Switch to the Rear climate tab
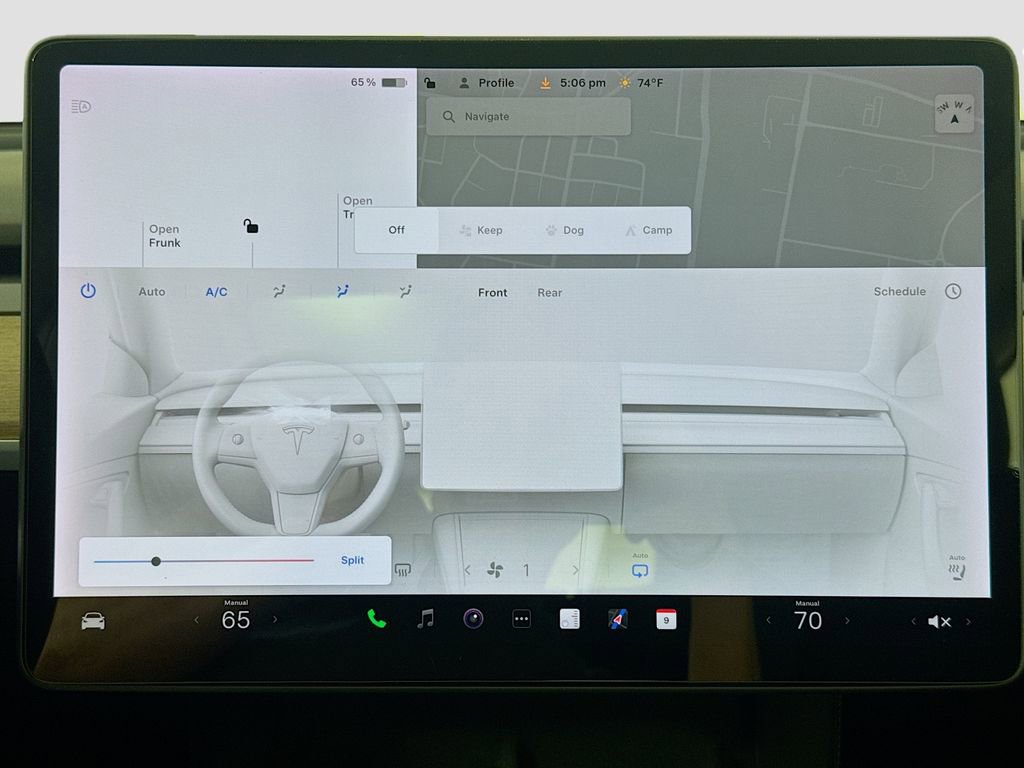This screenshot has height=768, width=1024. [549, 292]
